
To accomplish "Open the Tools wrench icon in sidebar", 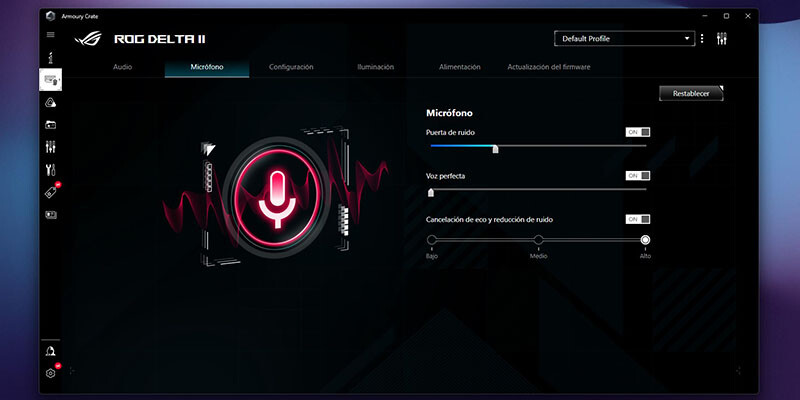I will tap(51, 170).
